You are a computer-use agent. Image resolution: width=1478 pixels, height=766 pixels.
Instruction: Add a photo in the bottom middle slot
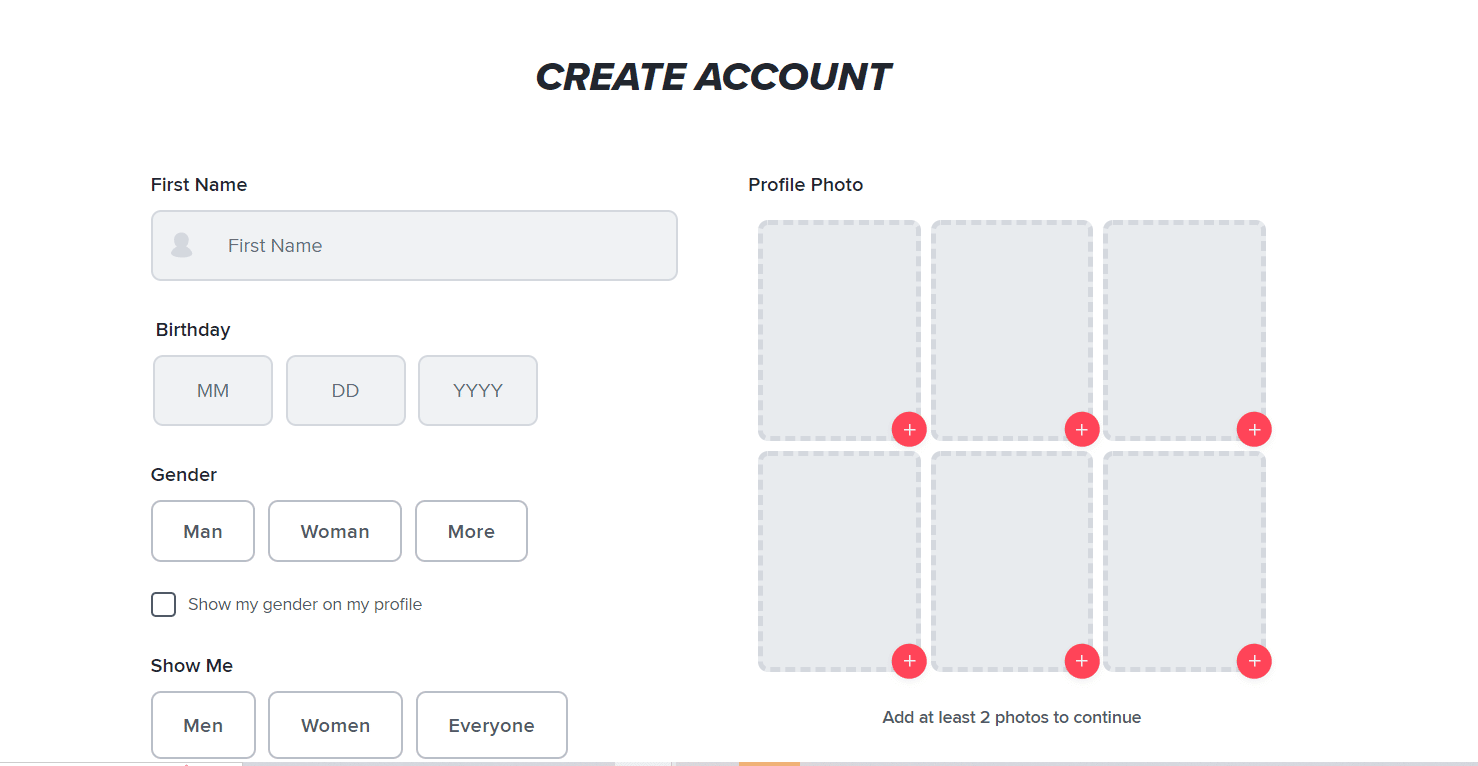1081,661
